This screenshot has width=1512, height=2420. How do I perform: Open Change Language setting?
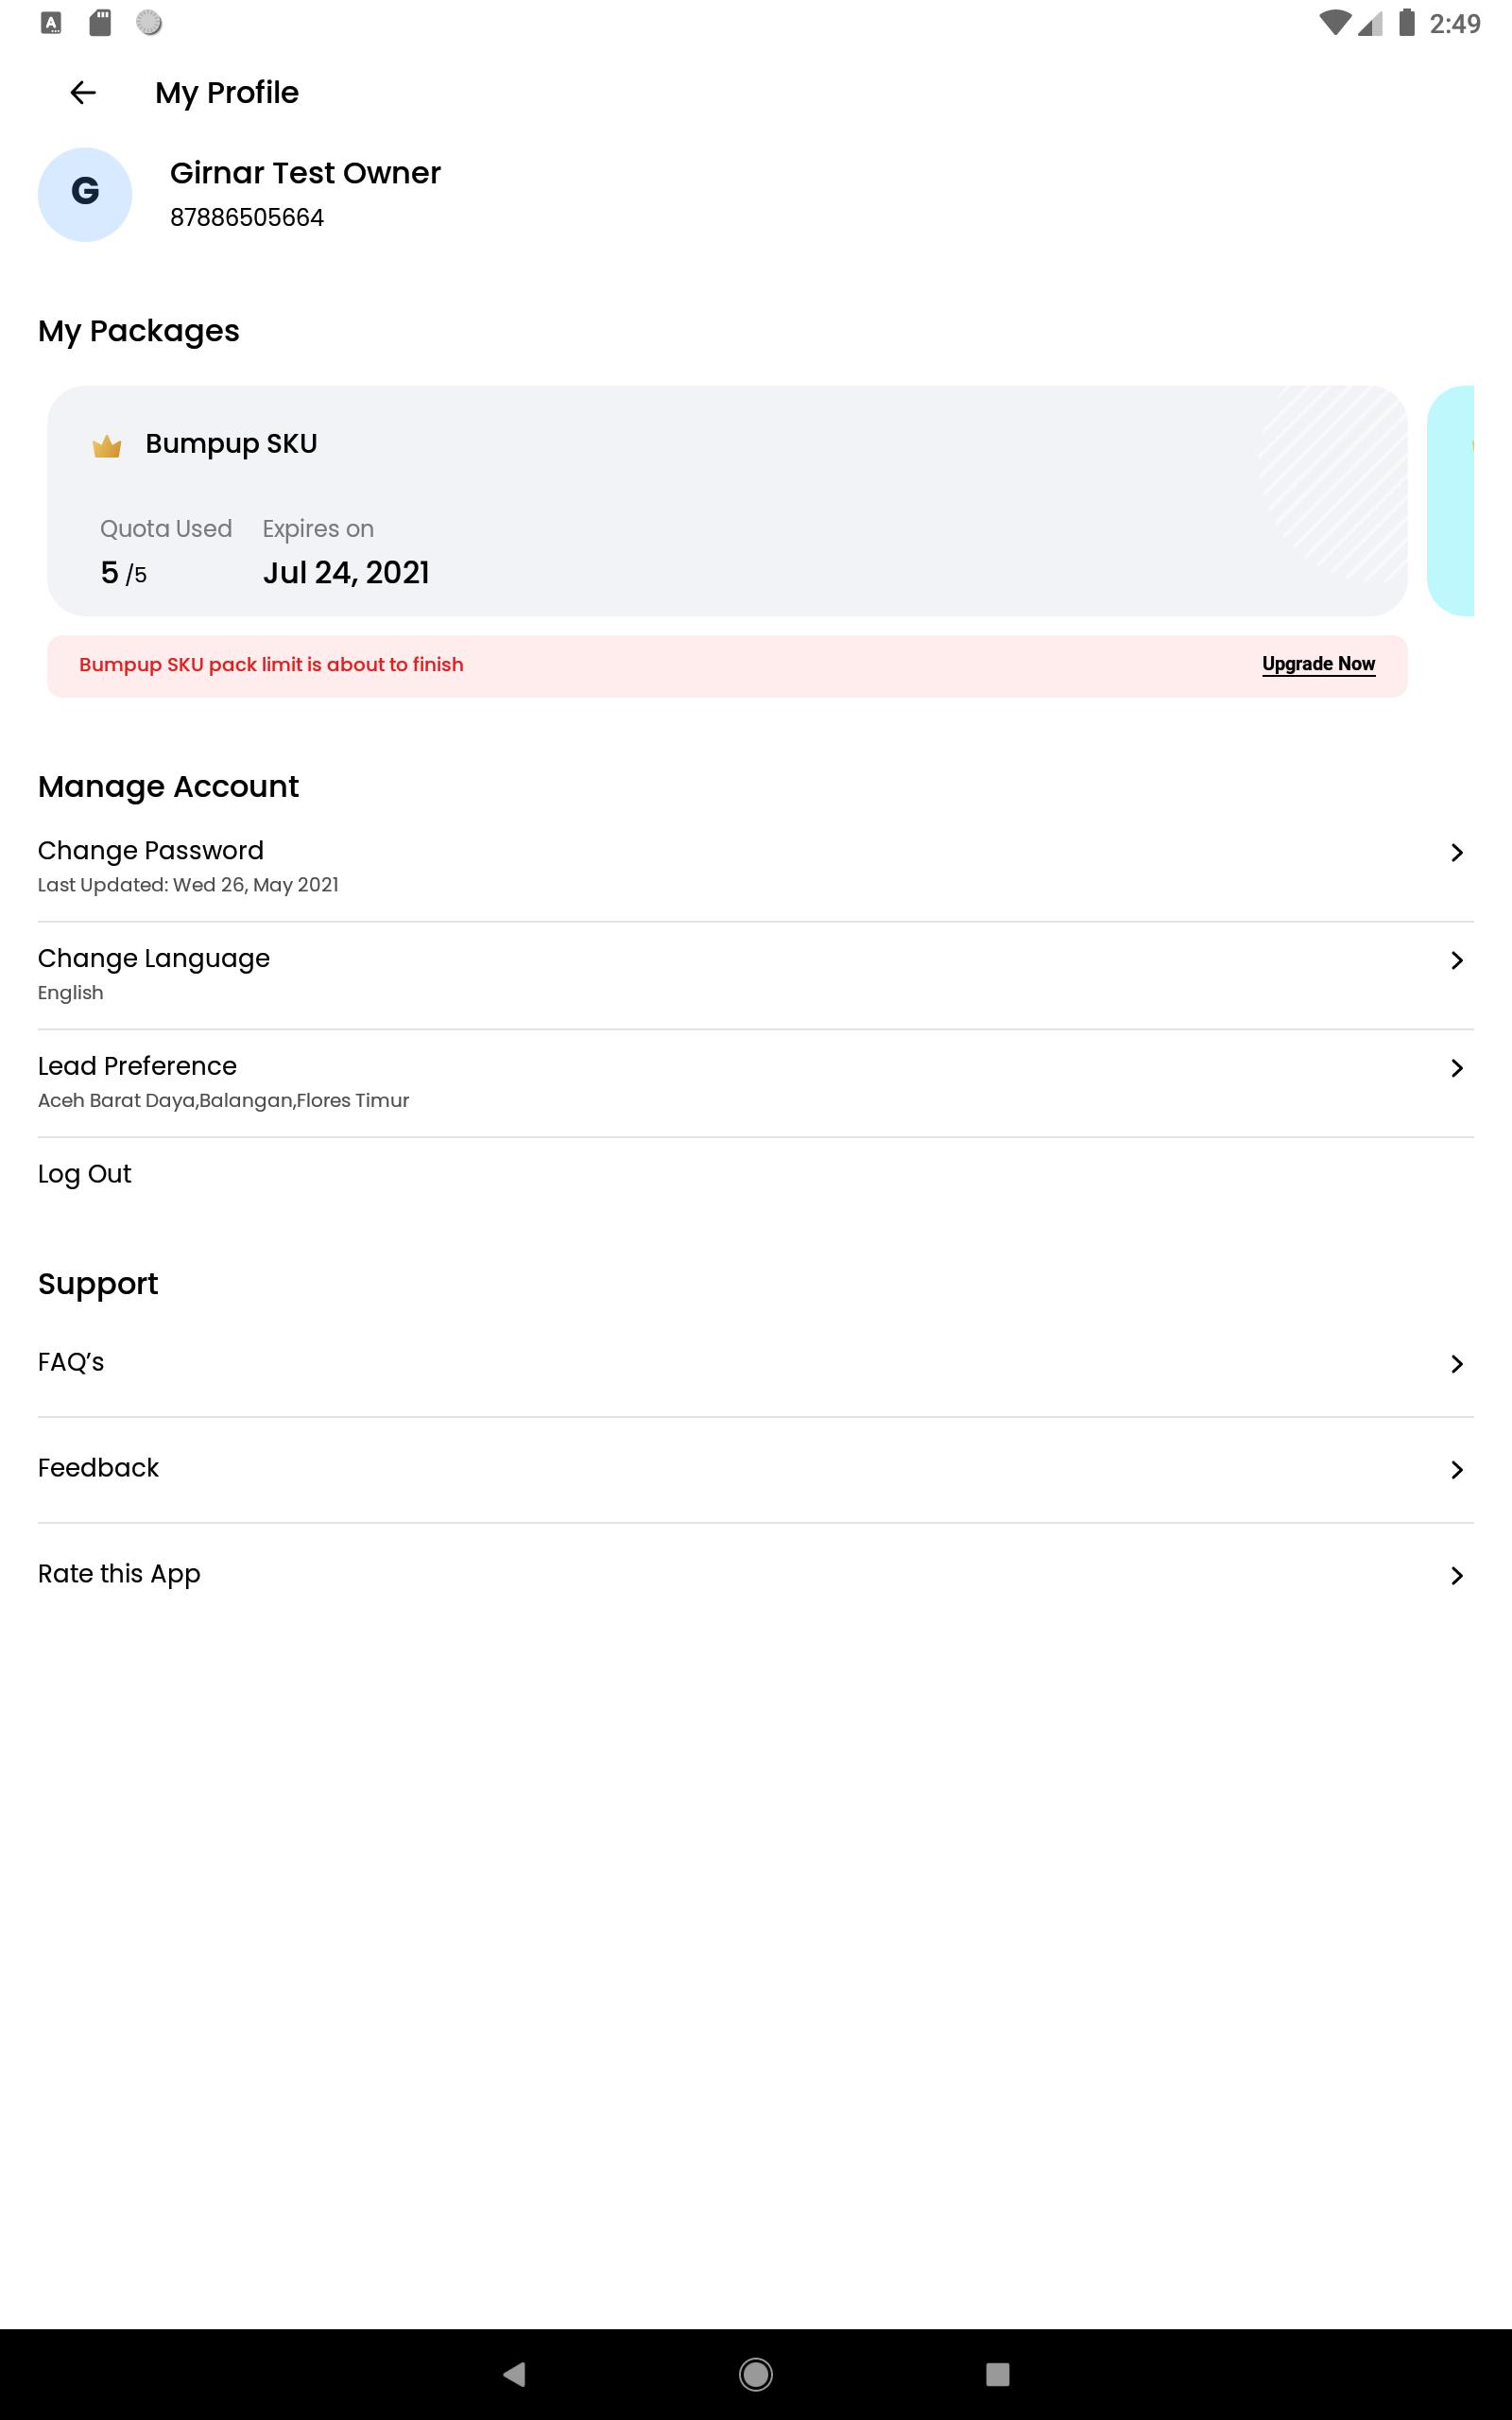click(x=755, y=974)
